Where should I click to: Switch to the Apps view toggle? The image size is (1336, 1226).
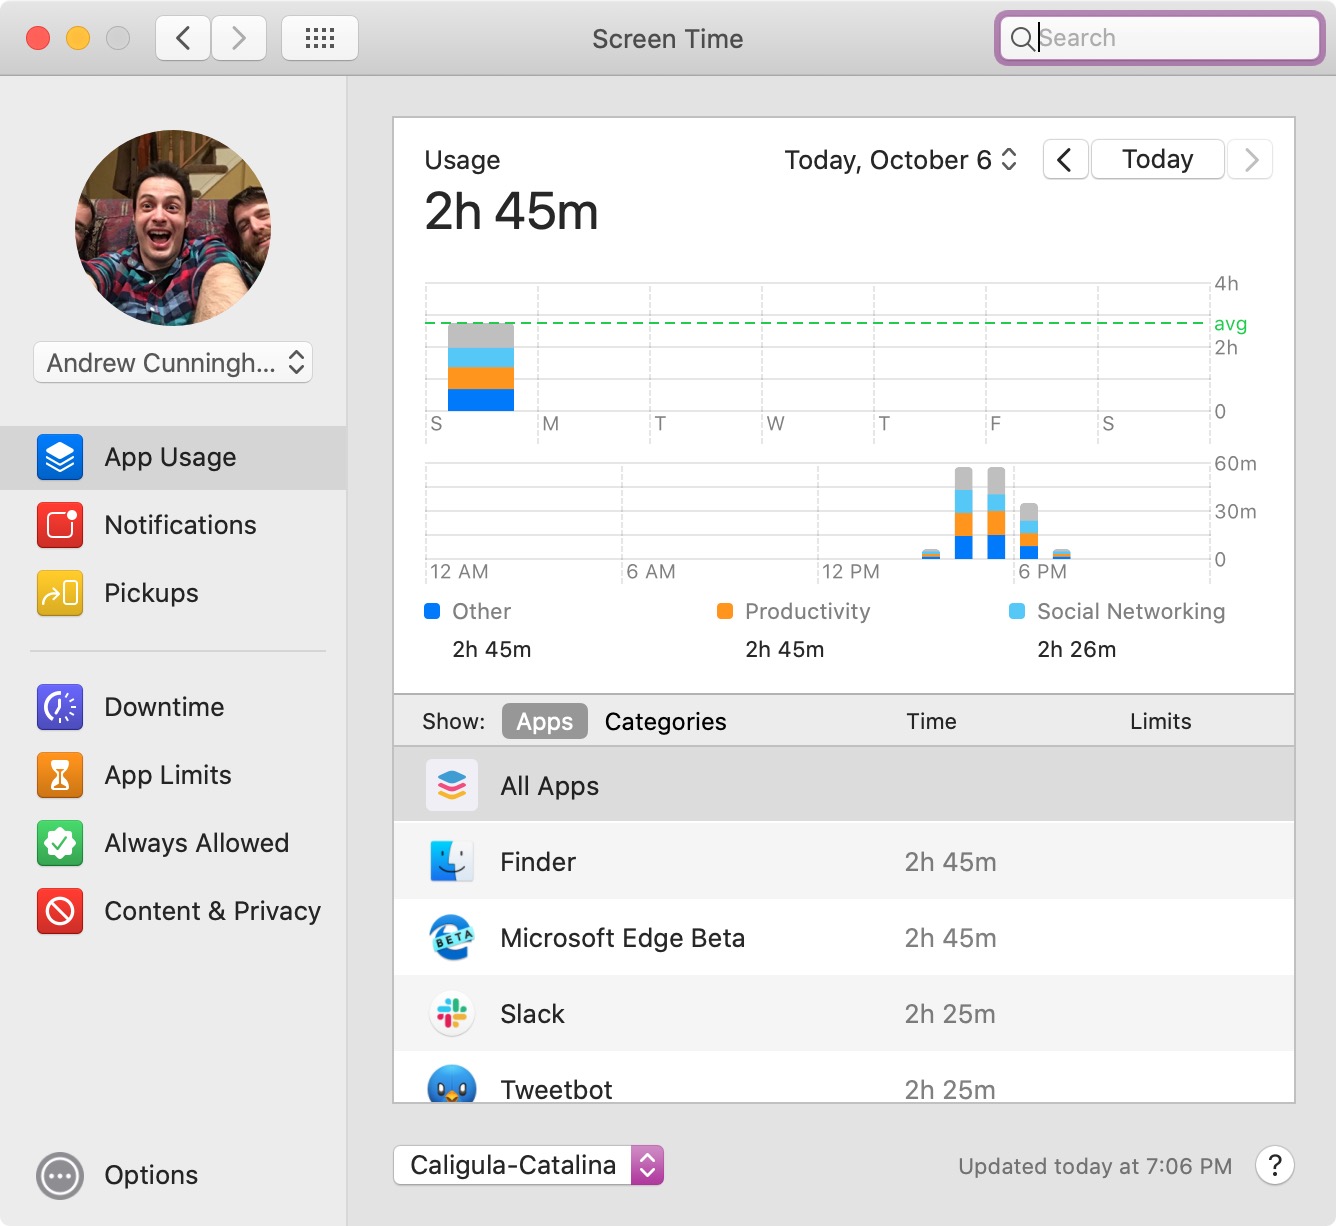point(544,722)
